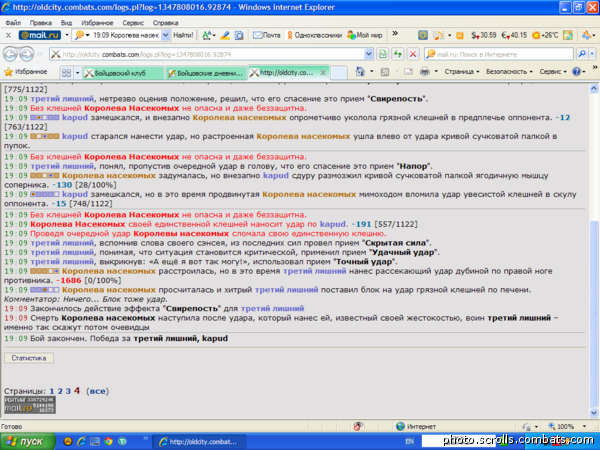The height and width of the screenshot is (450, 600).
Task: Open a new blank tab
Action: pos(339,73)
